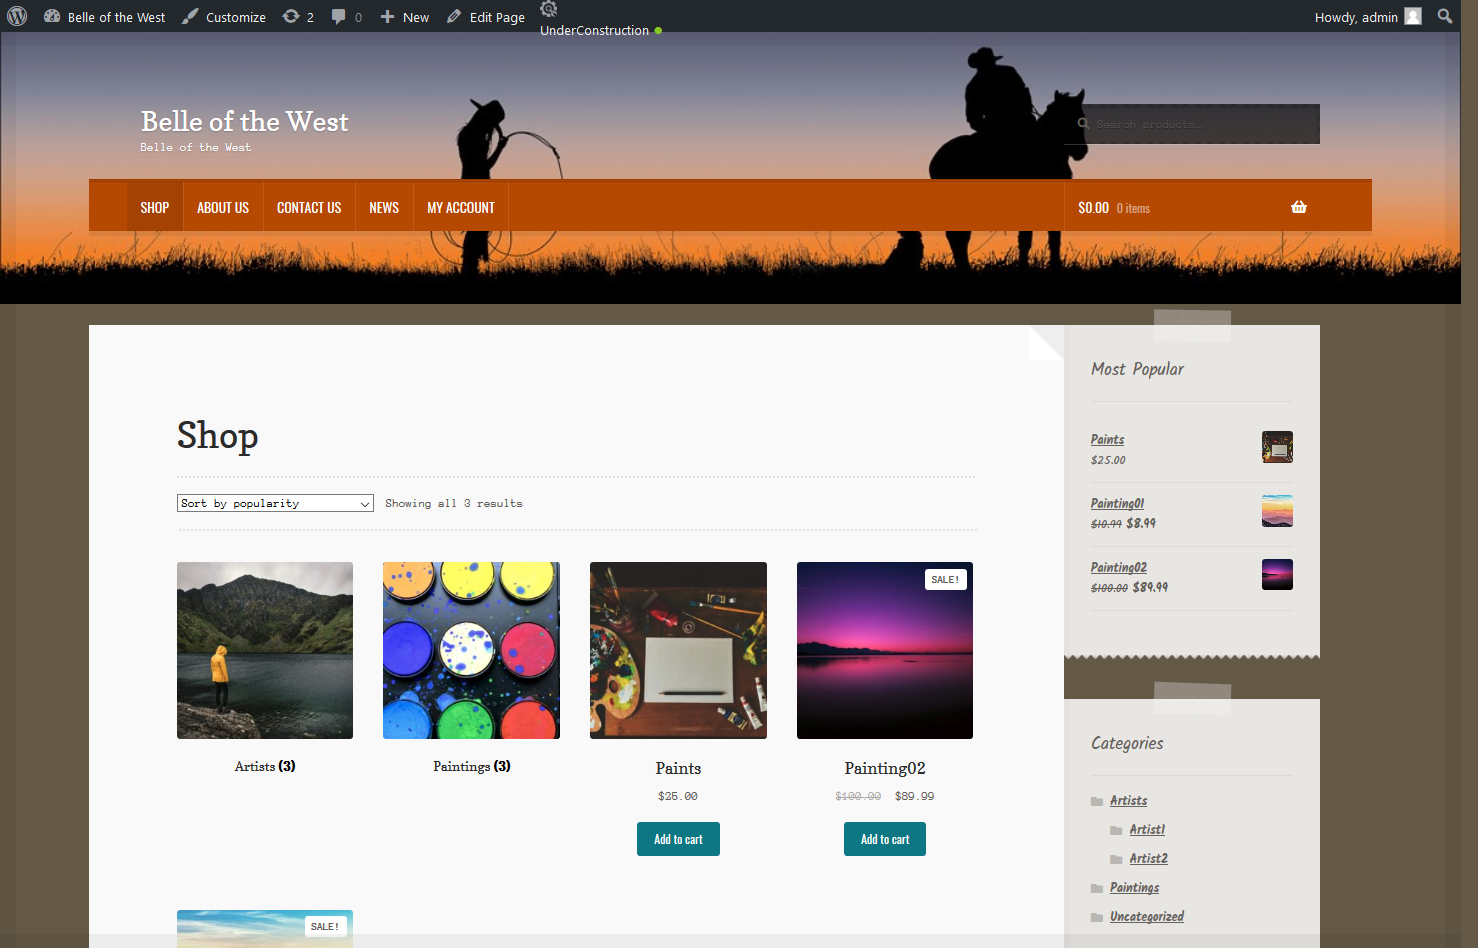Click the shopping basket icon
Viewport: 1478px width, 948px height.
click(x=1299, y=207)
